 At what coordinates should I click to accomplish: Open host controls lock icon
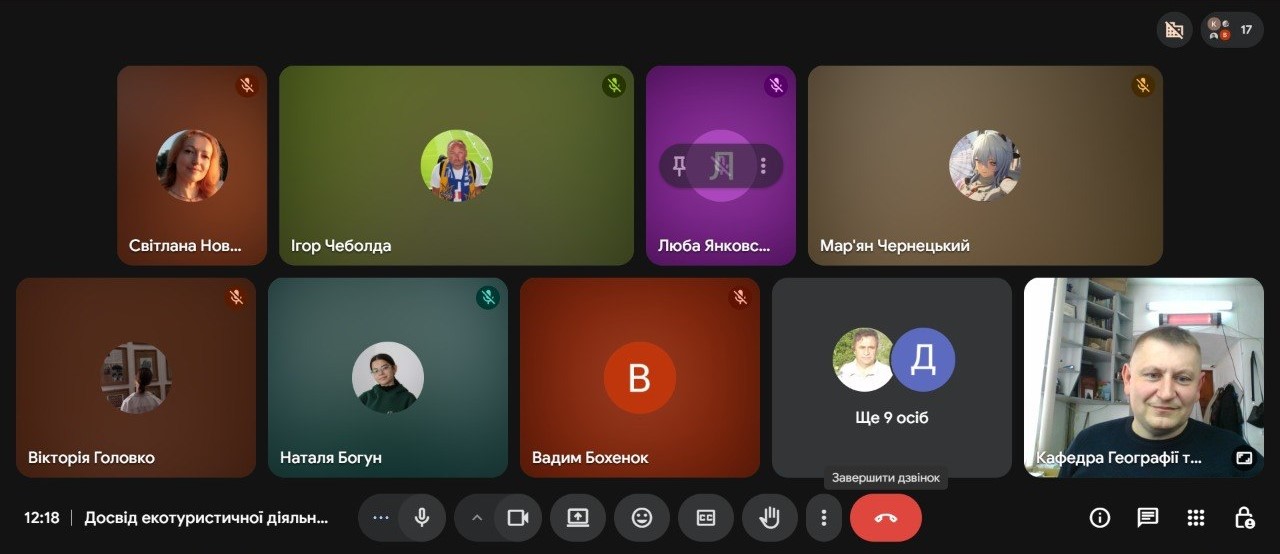1244,517
